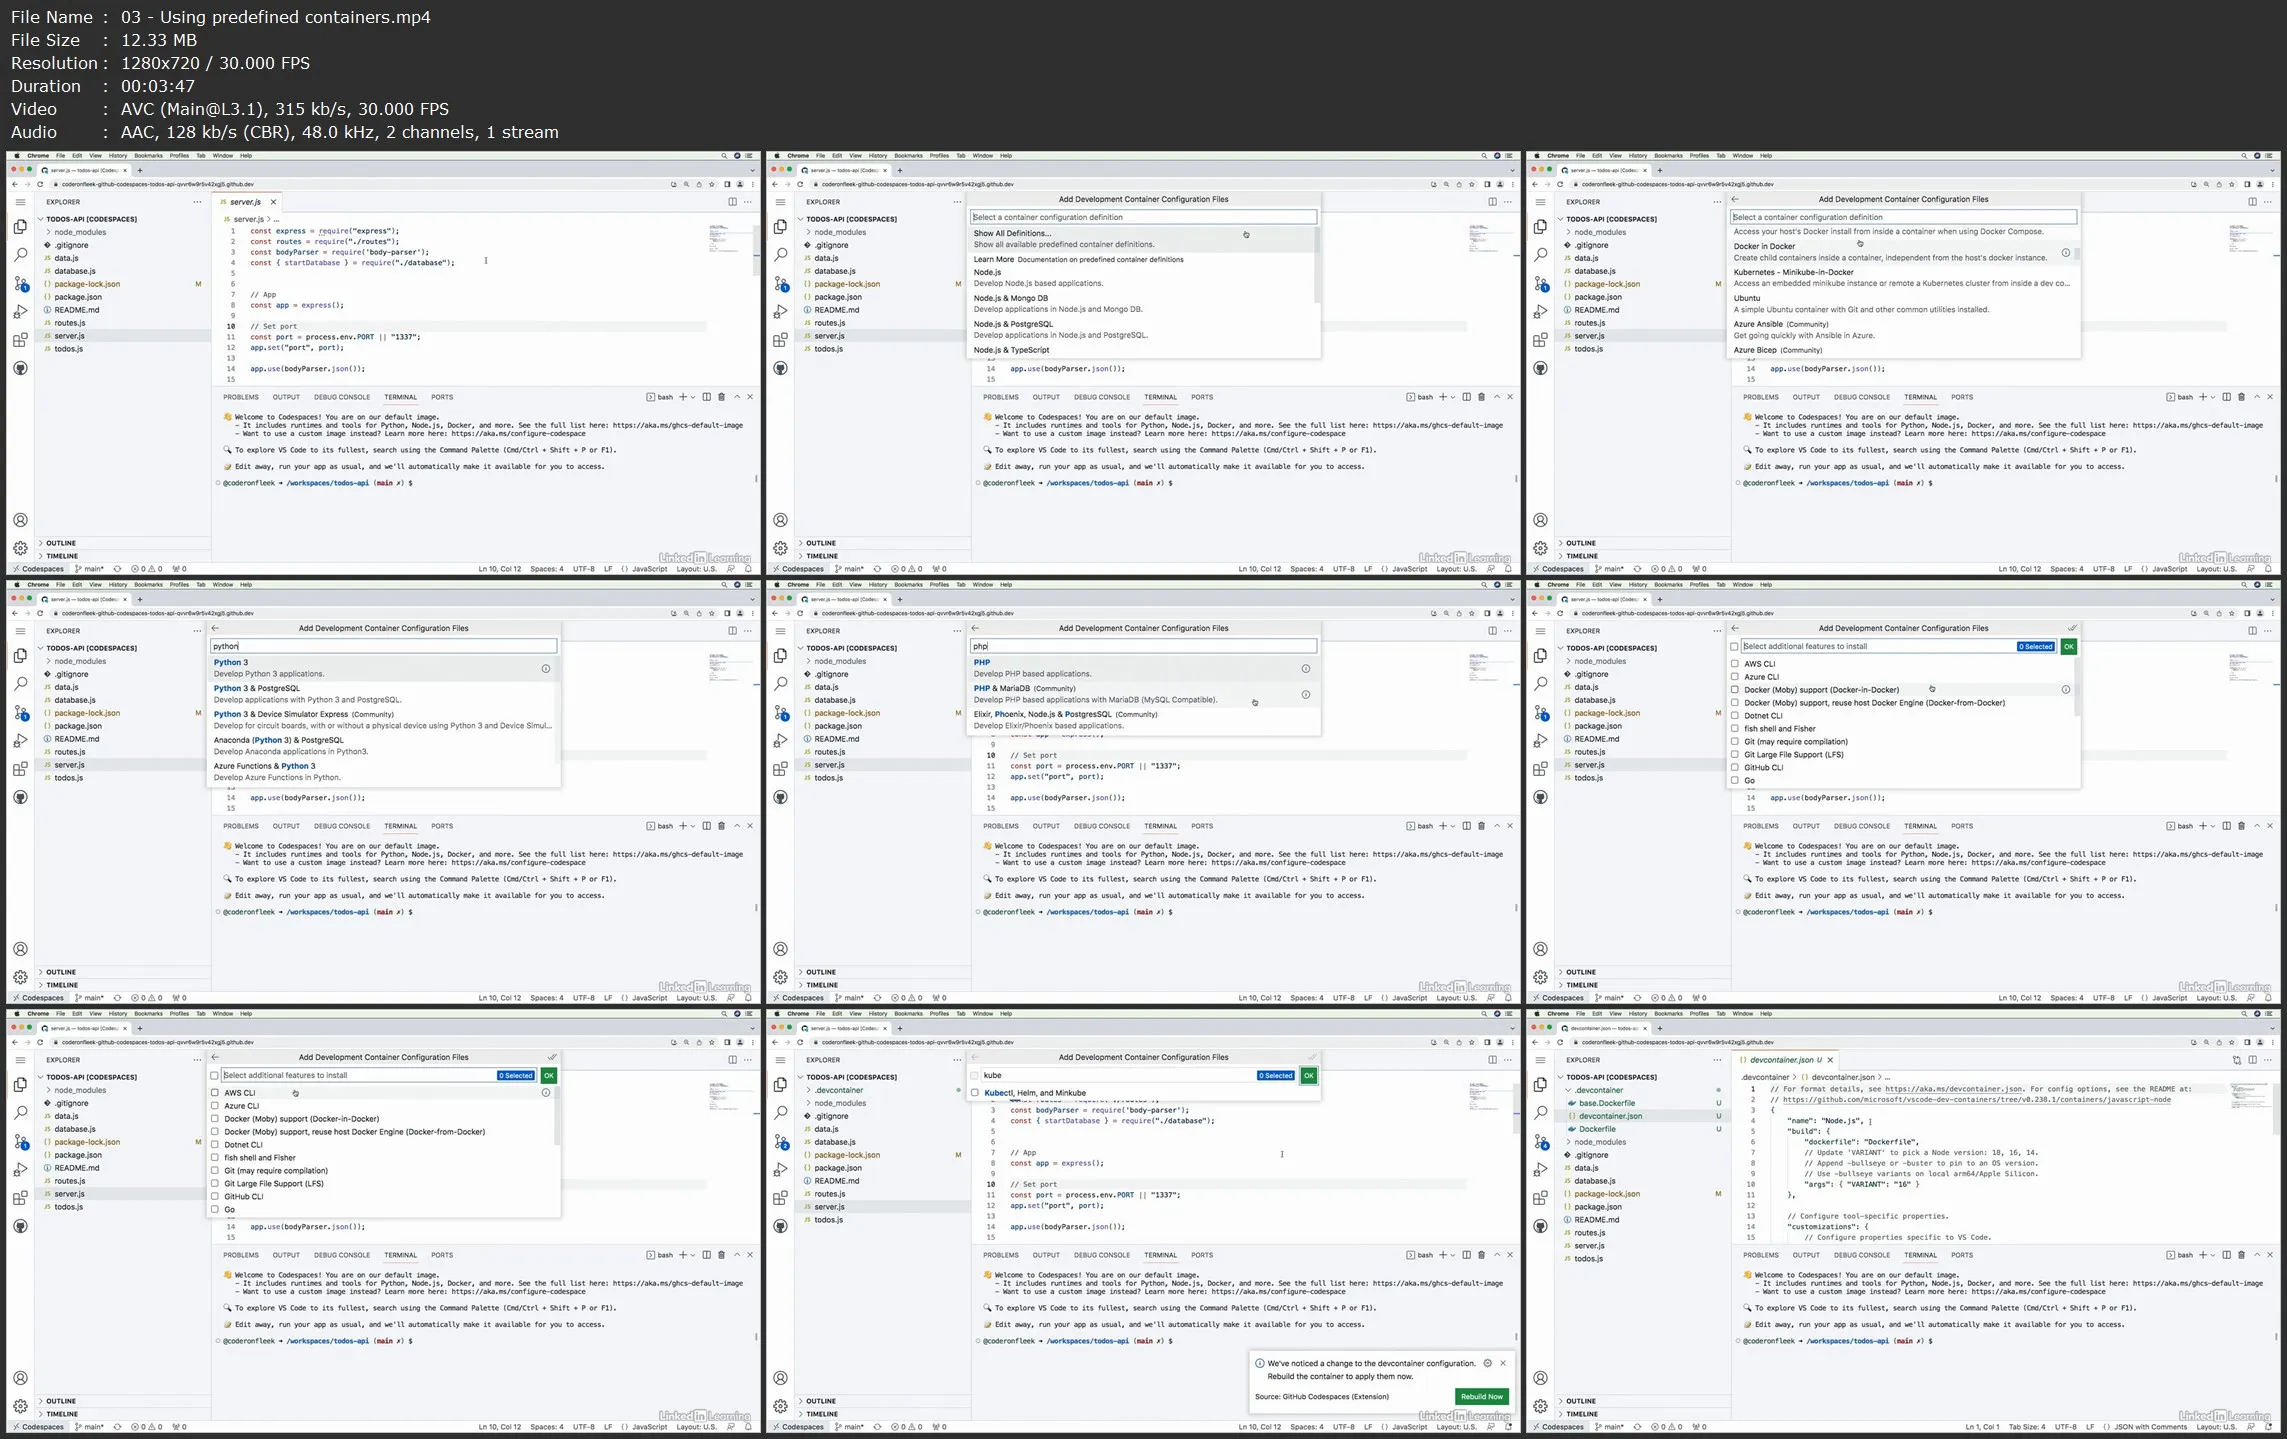This screenshot has height=1439, width=2287.
Task: Open gear icon in rebuild container notification
Action: [x=1487, y=1363]
